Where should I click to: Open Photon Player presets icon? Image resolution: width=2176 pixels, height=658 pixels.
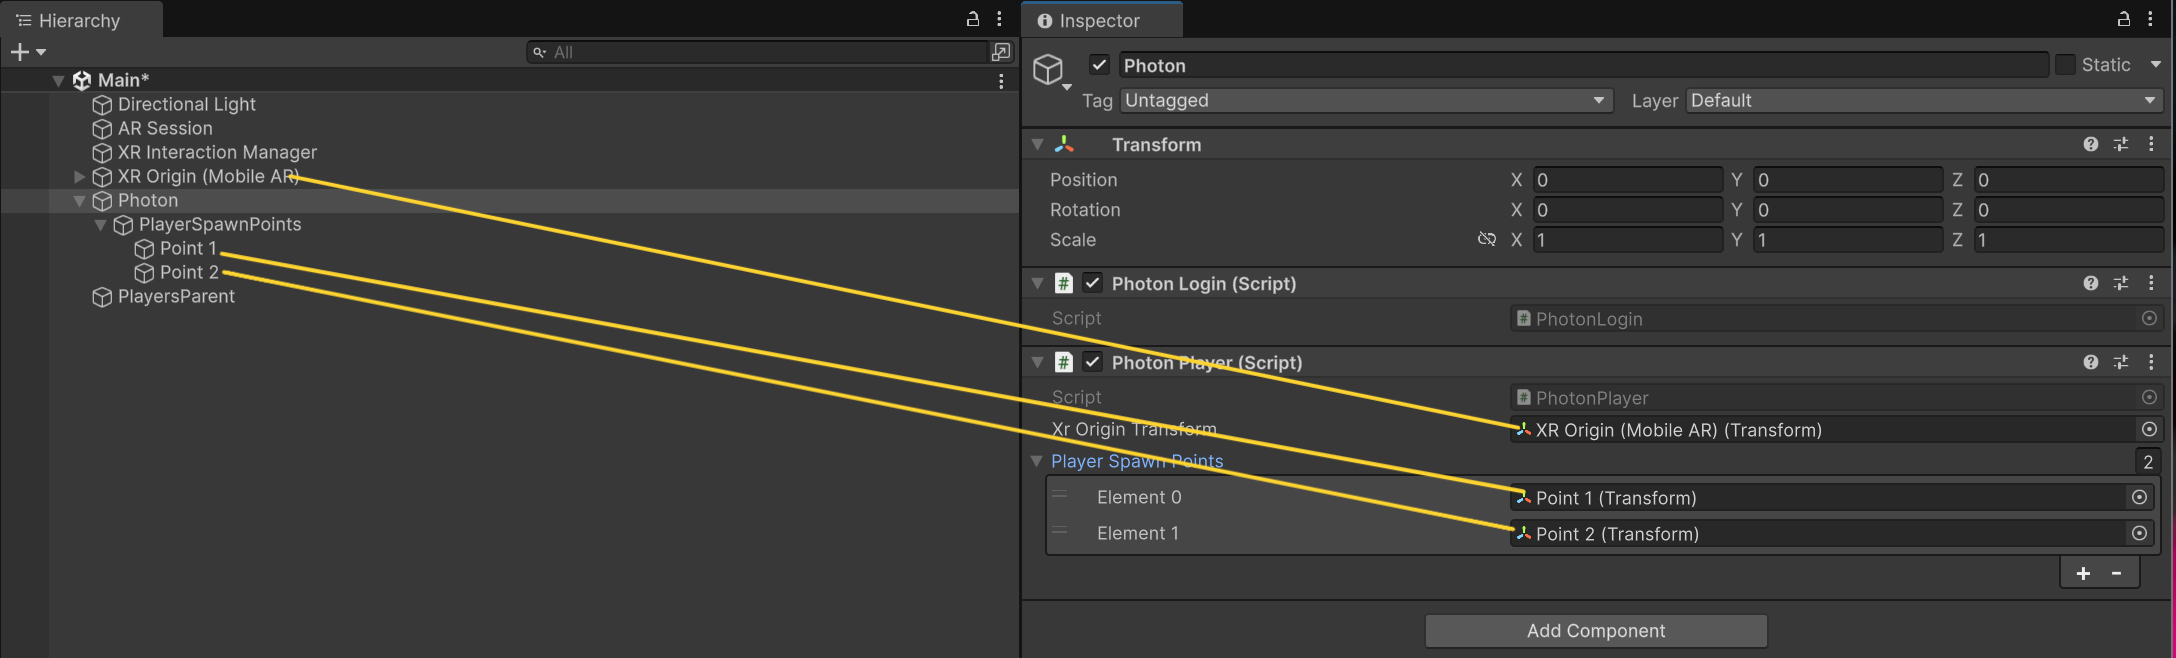point(2121,362)
